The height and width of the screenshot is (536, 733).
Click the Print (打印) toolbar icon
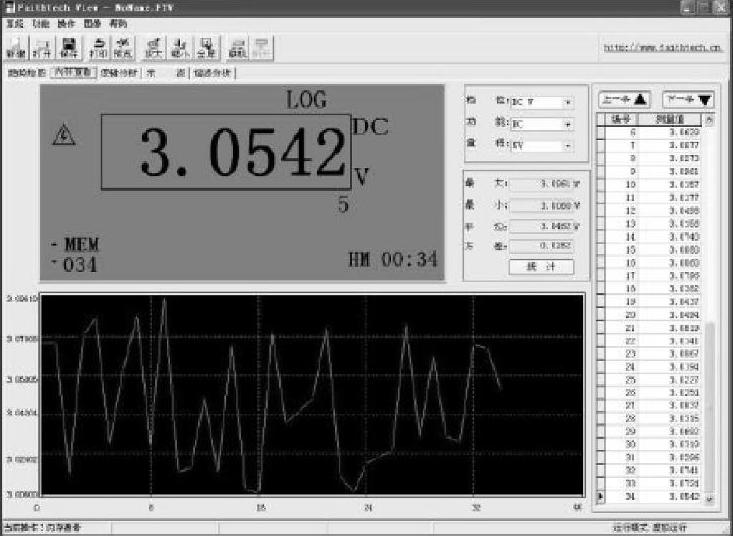point(97,46)
